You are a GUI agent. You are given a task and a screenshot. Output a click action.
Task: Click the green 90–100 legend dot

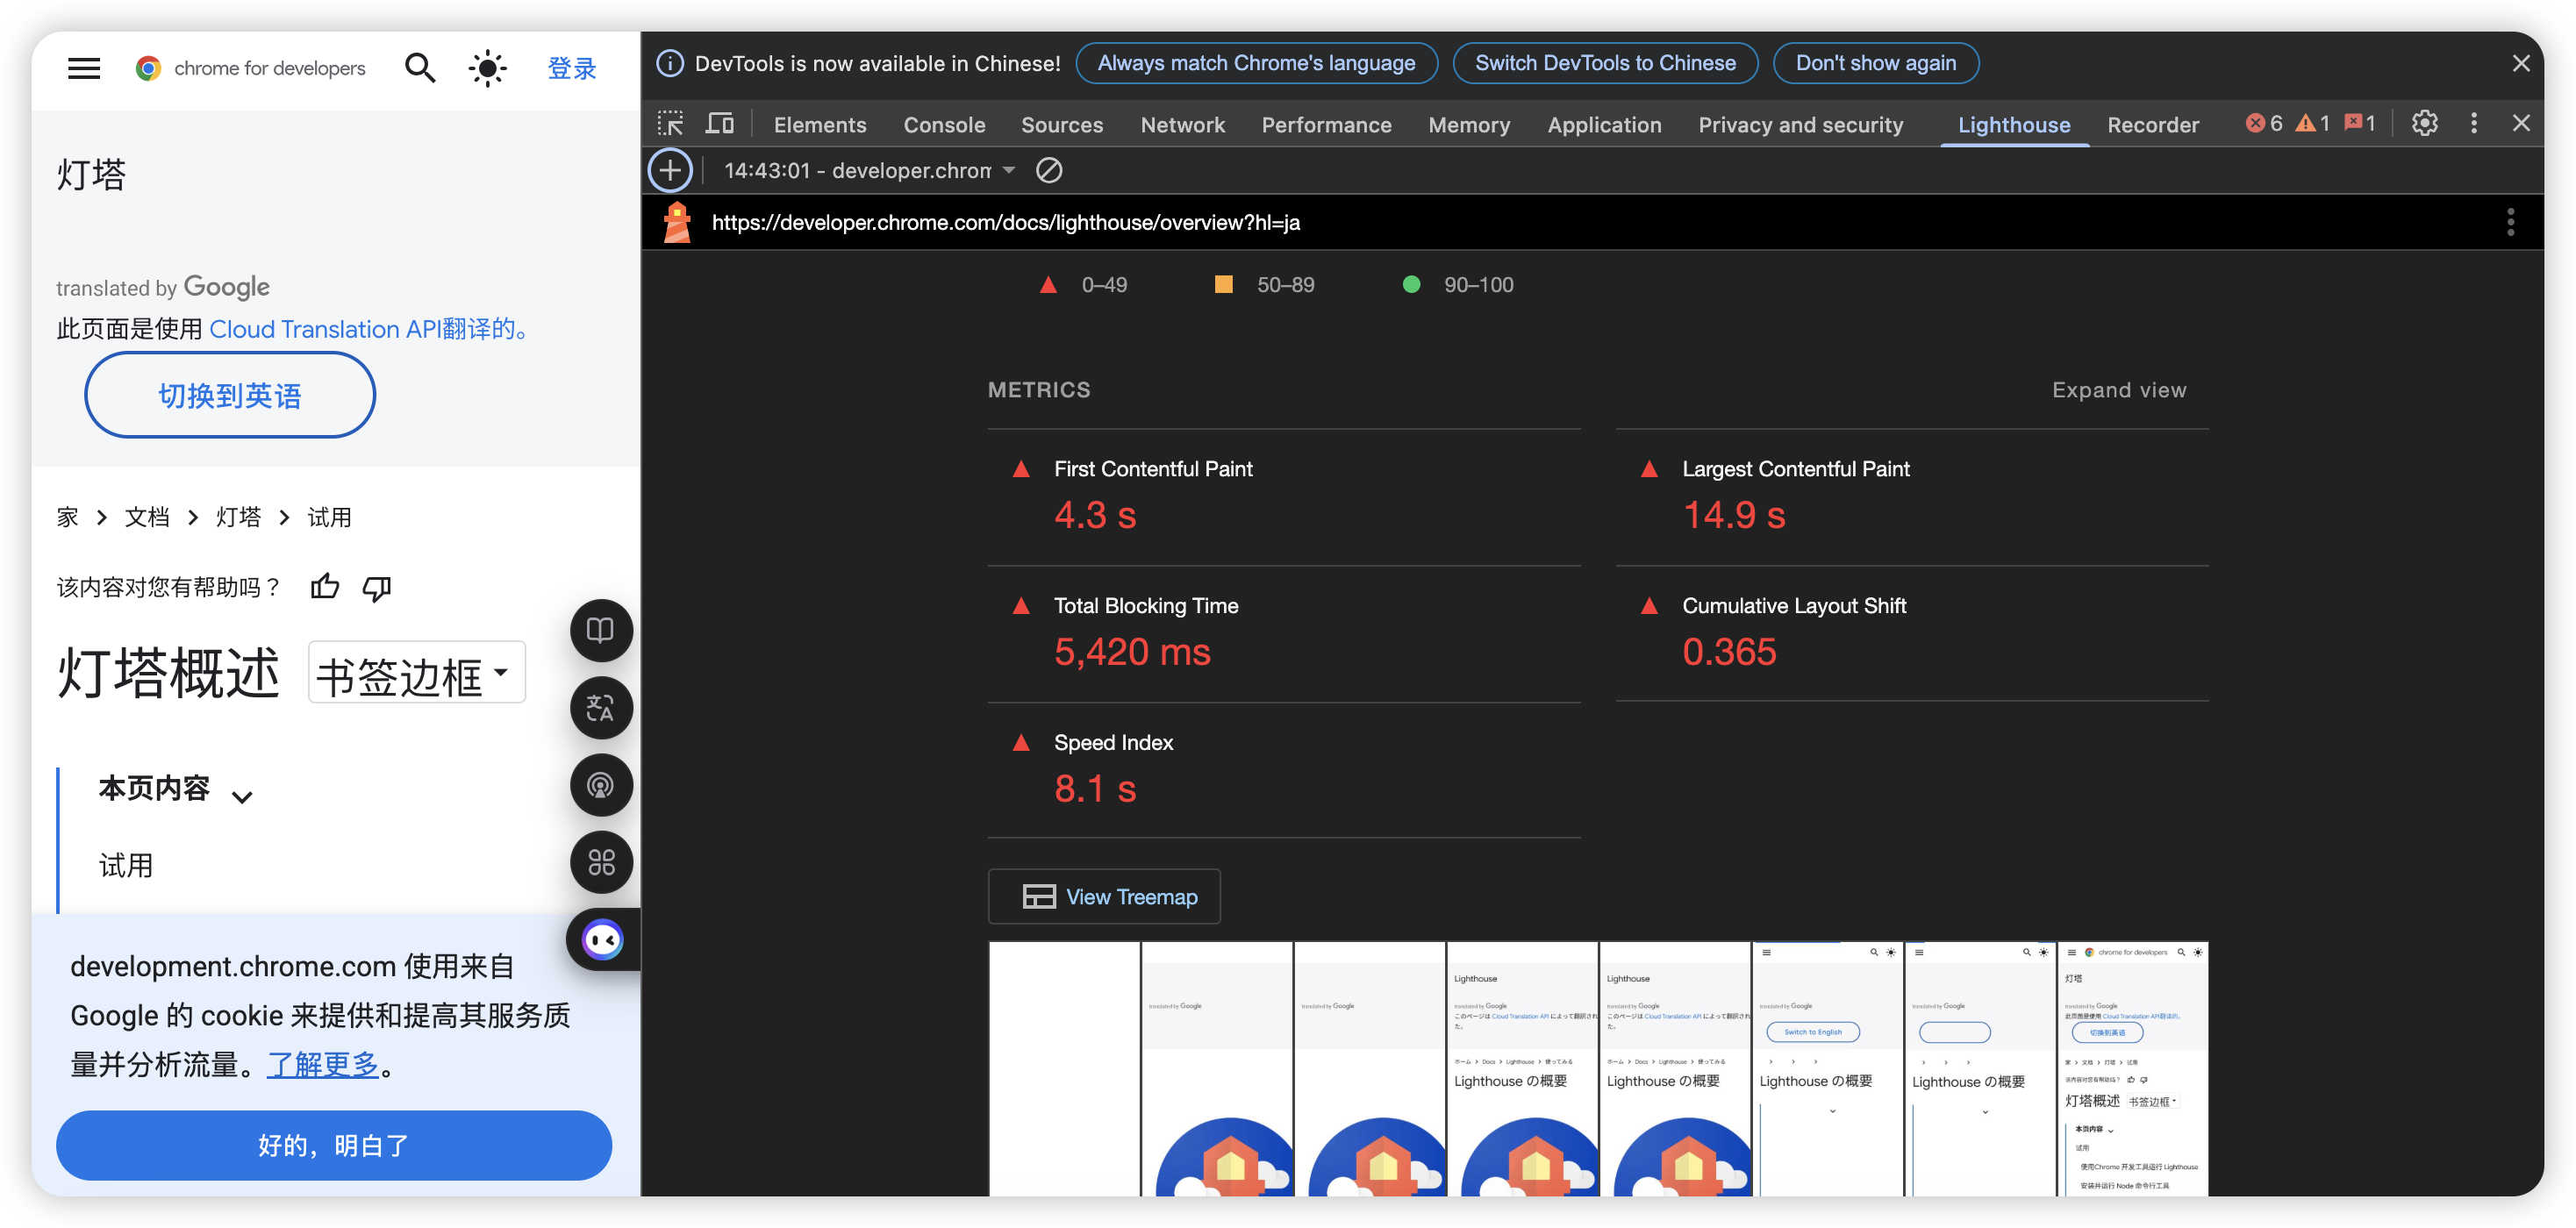point(1411,284)
